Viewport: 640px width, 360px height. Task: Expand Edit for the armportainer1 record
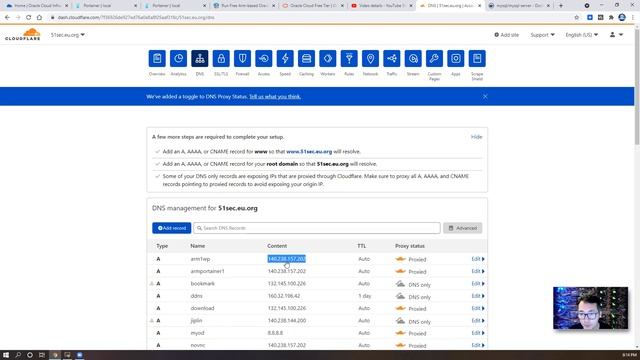(x=478, y=271)
